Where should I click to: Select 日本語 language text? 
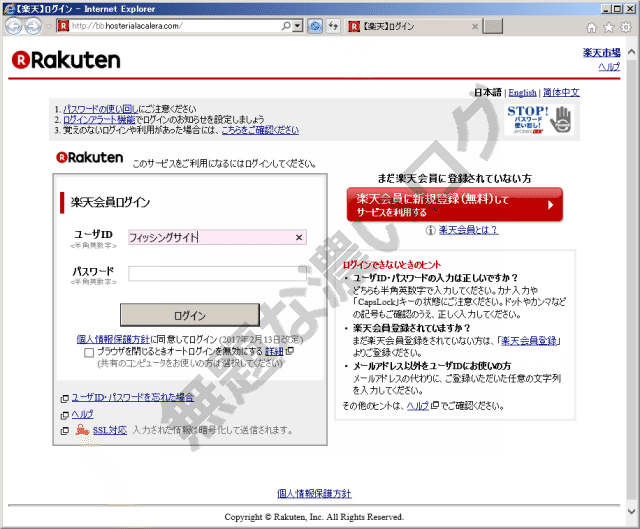coord(488,93)
